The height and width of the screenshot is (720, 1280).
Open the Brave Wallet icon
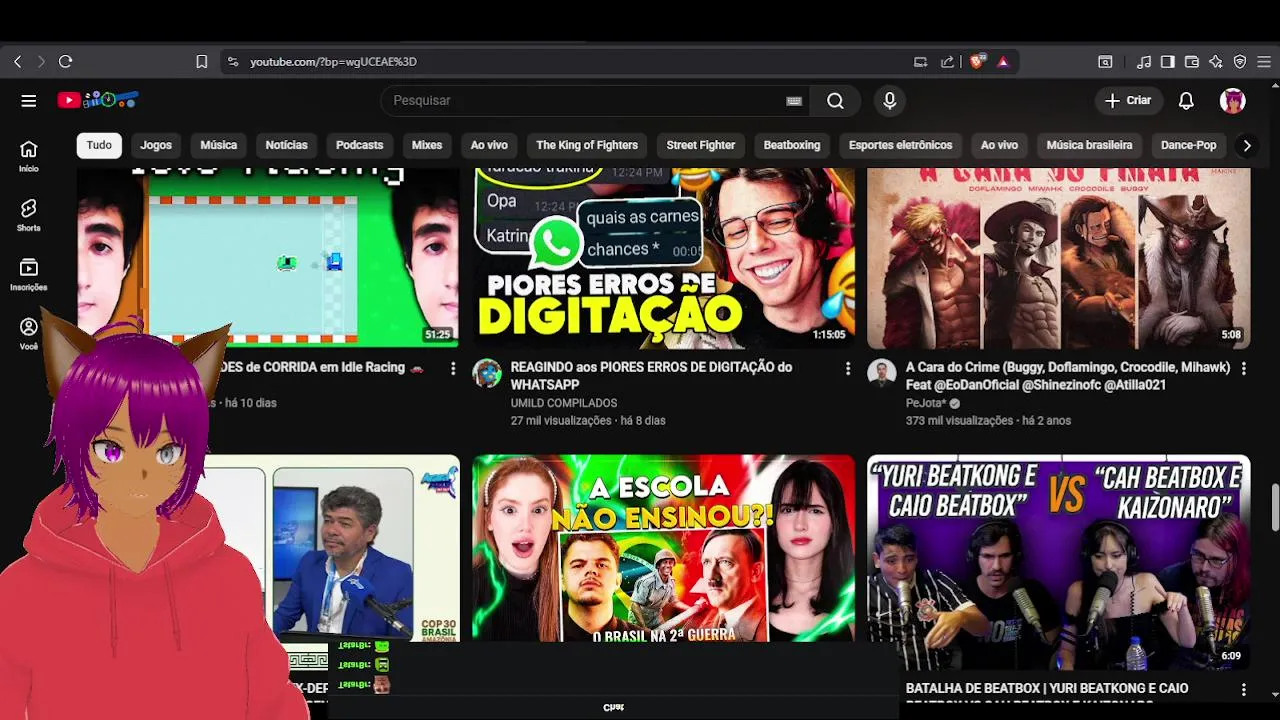tap(1192, 62)
